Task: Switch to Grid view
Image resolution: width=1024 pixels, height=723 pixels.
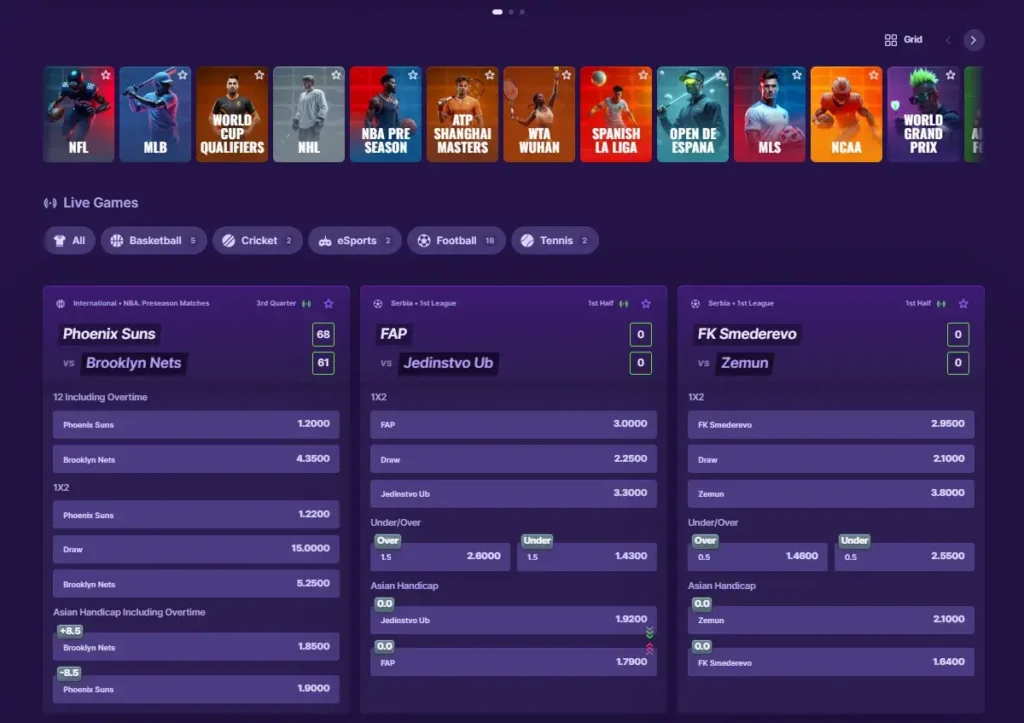Action: coord(903,40)
